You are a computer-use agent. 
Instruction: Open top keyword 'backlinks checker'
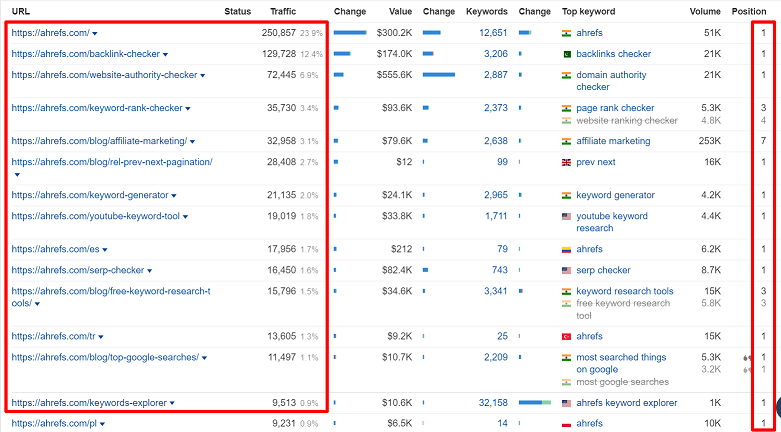pyautogui.click(x=614, y=54)
